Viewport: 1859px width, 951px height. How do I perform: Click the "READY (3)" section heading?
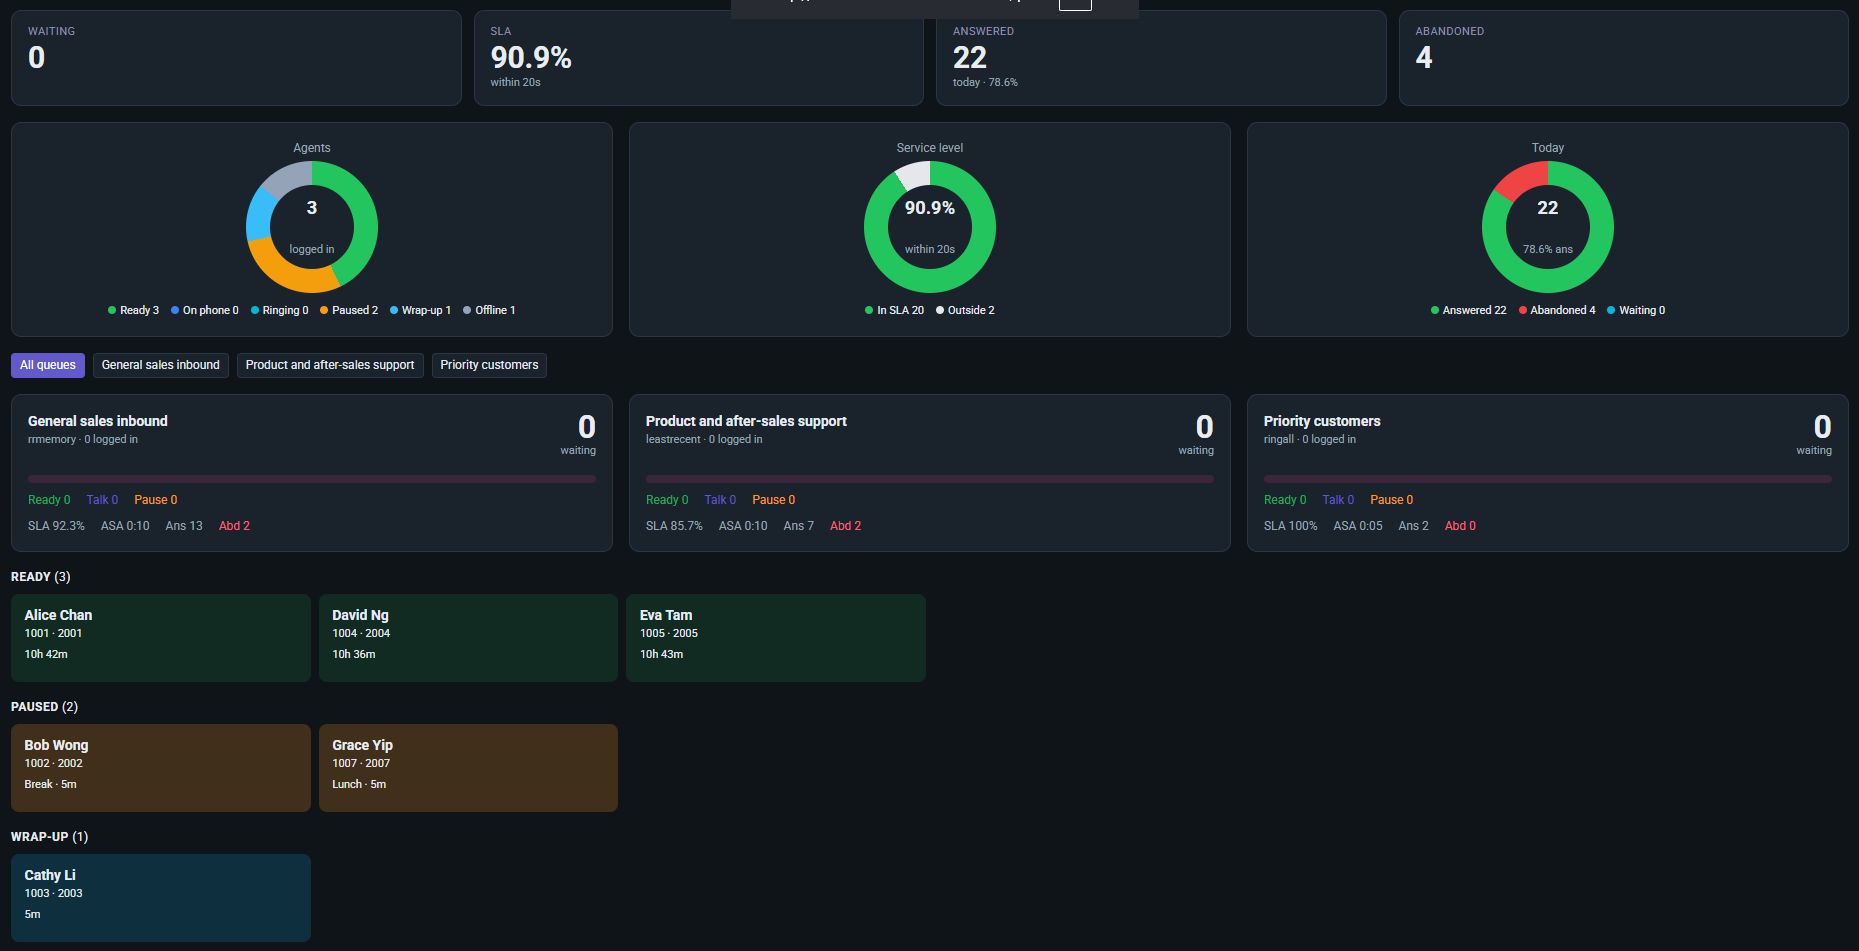[x=41, y=577]
